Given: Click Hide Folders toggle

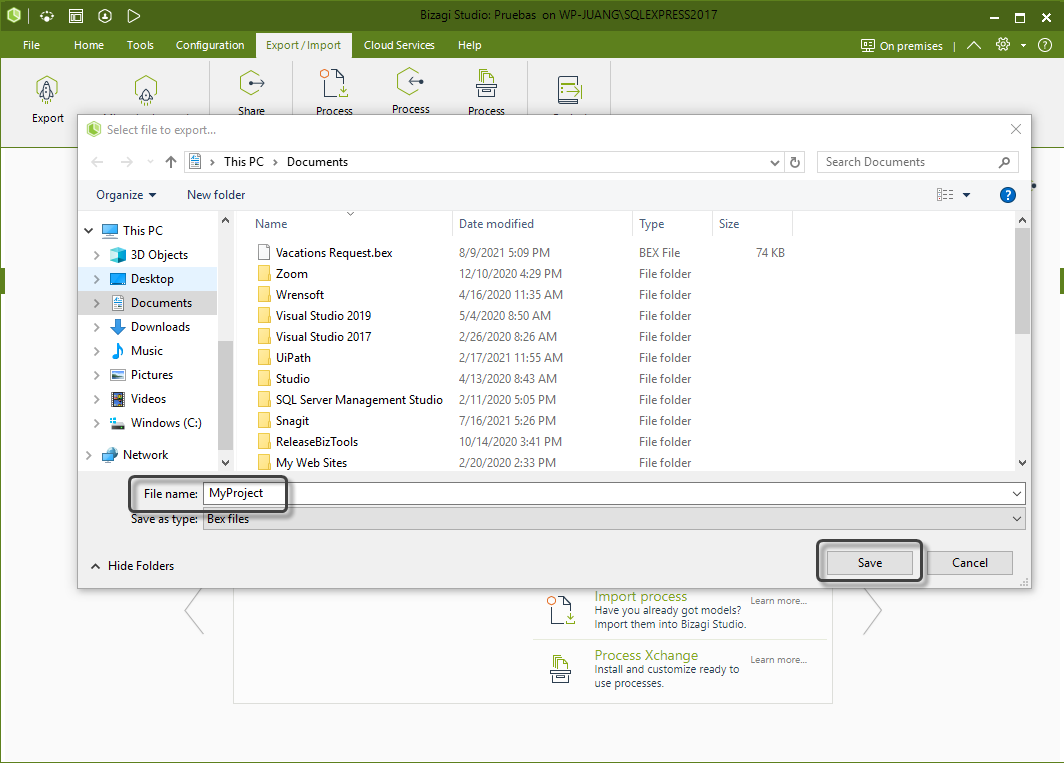Looking at the screenshot, I should pos(132,566).
